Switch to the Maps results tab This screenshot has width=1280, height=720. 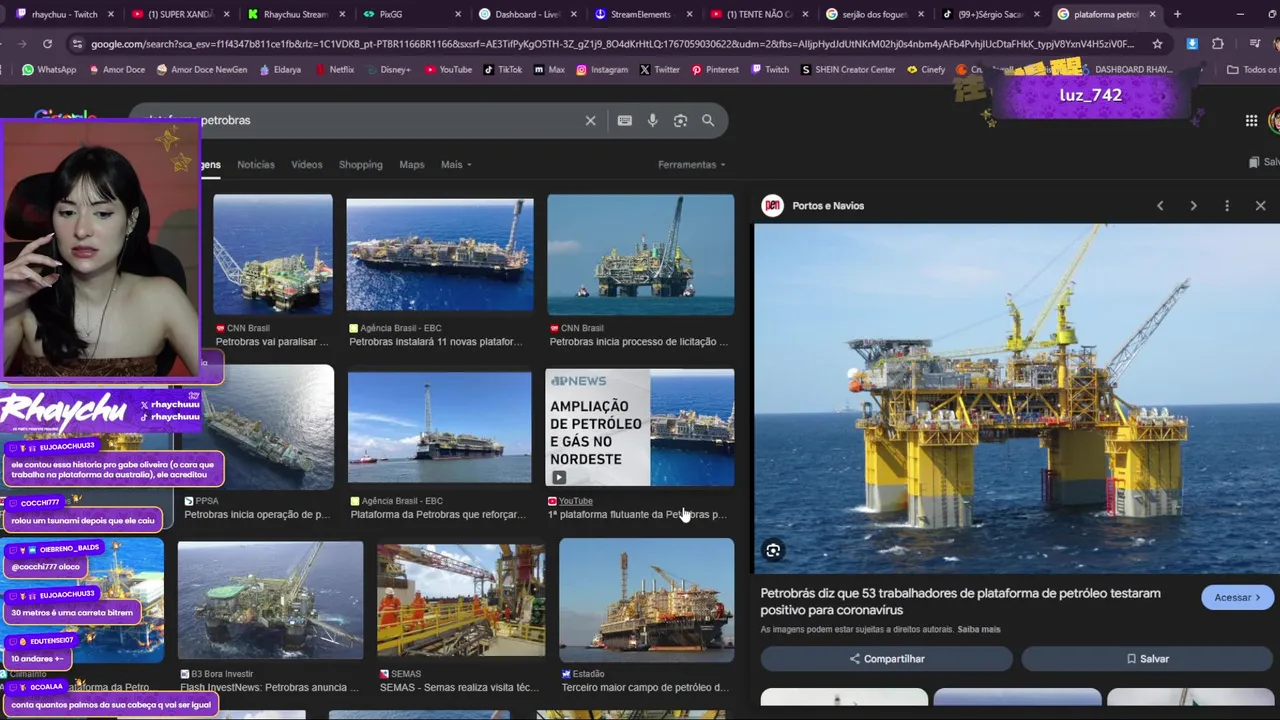(x=411, y=164)
